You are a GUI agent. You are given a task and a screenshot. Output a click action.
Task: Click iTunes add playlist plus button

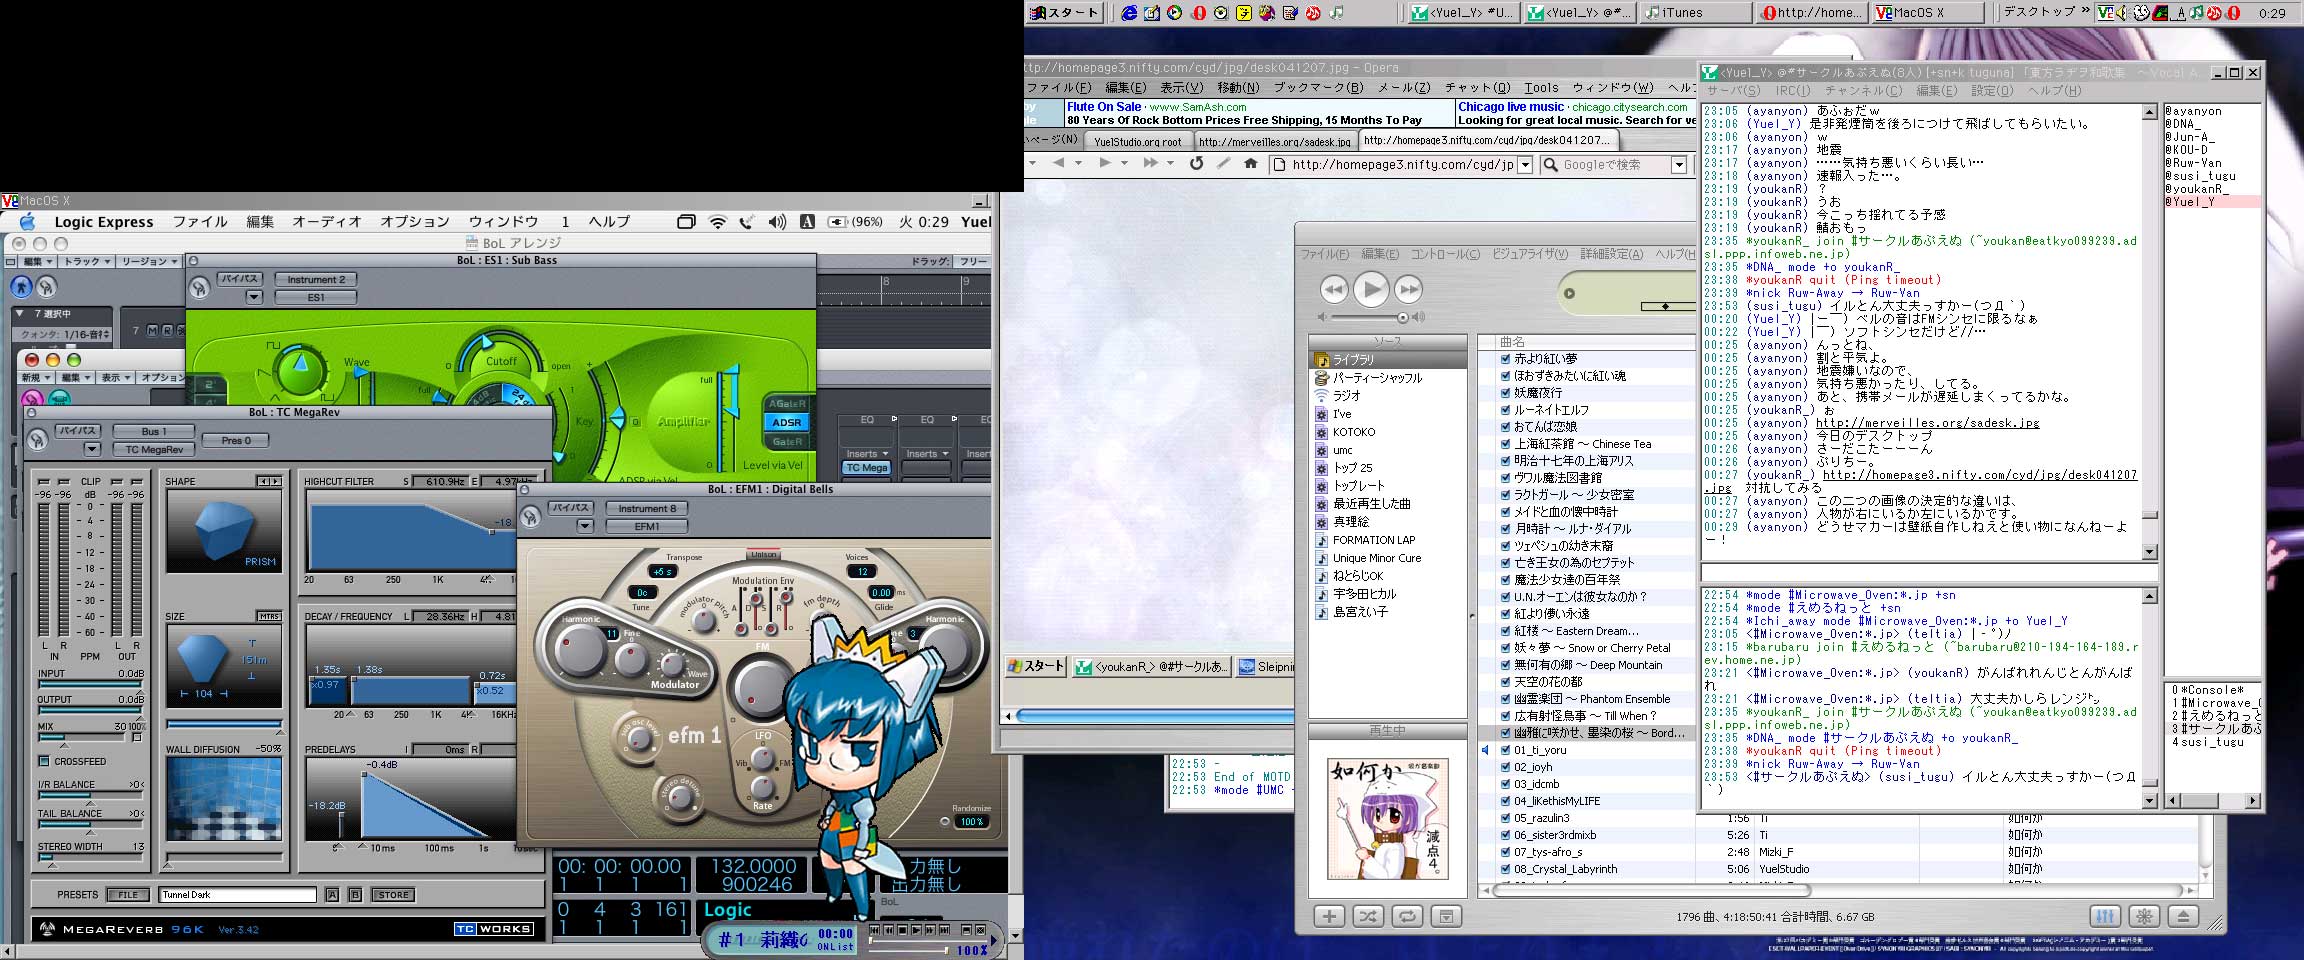tap(1329, 916)
